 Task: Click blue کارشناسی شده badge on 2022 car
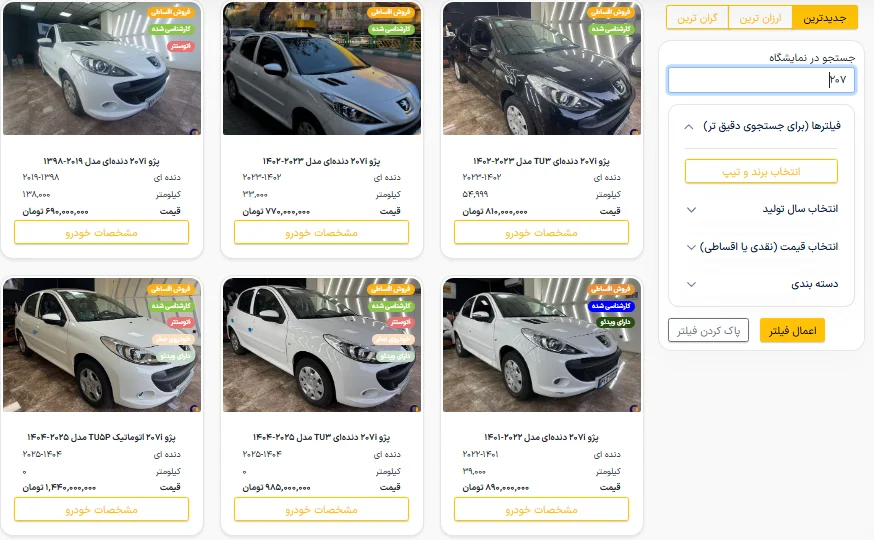point(611,306)
